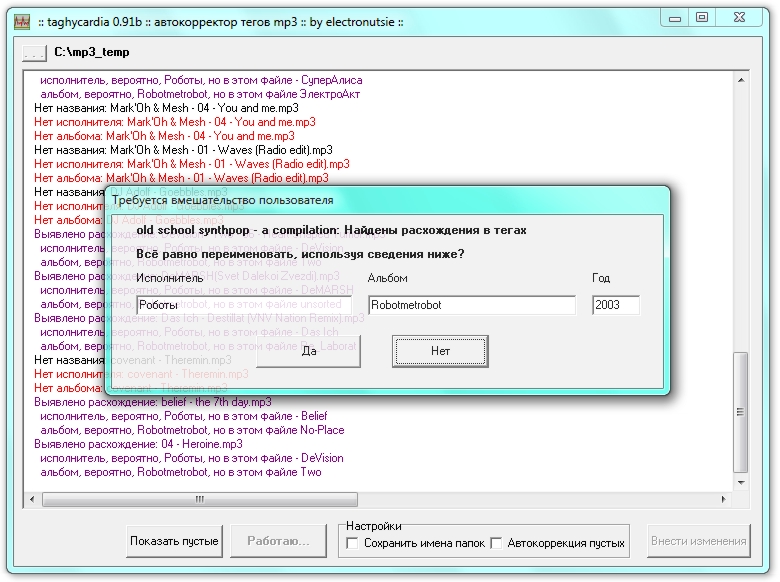780x582 pixels.
Task: Click the Работаю... button
Action: 279,541
